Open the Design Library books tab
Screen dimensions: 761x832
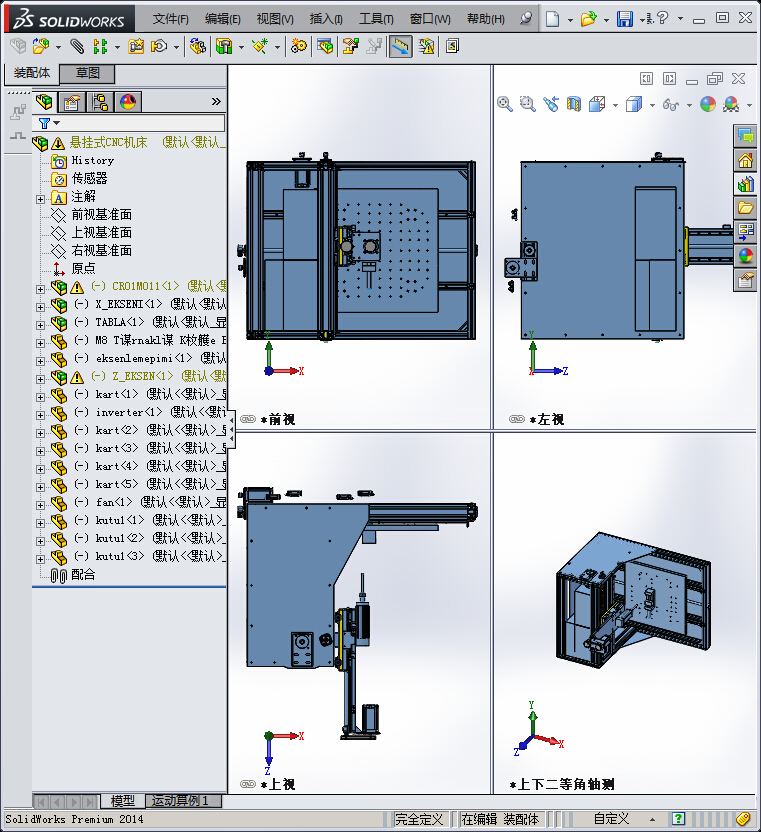coord(746,185)
